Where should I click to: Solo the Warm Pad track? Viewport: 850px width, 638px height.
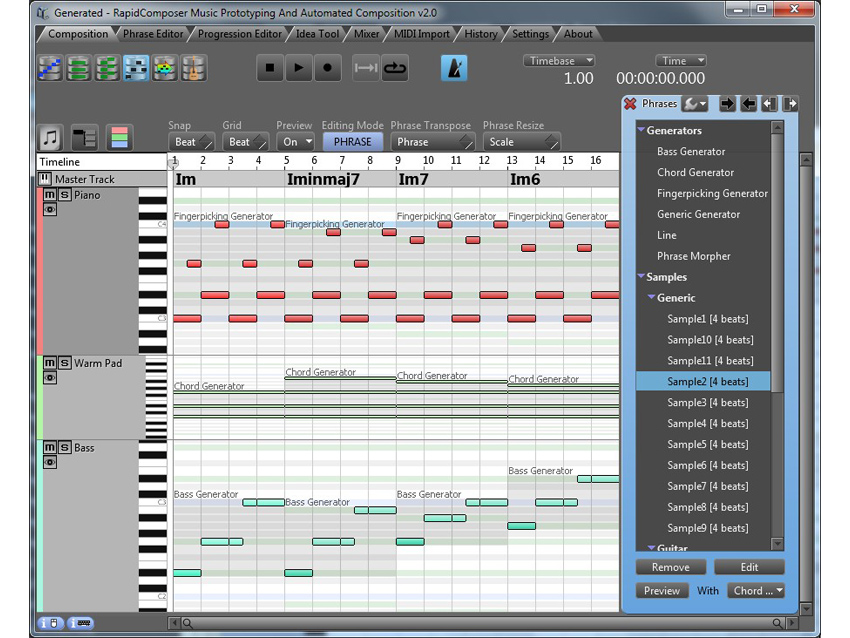click(x=65, y=363)
